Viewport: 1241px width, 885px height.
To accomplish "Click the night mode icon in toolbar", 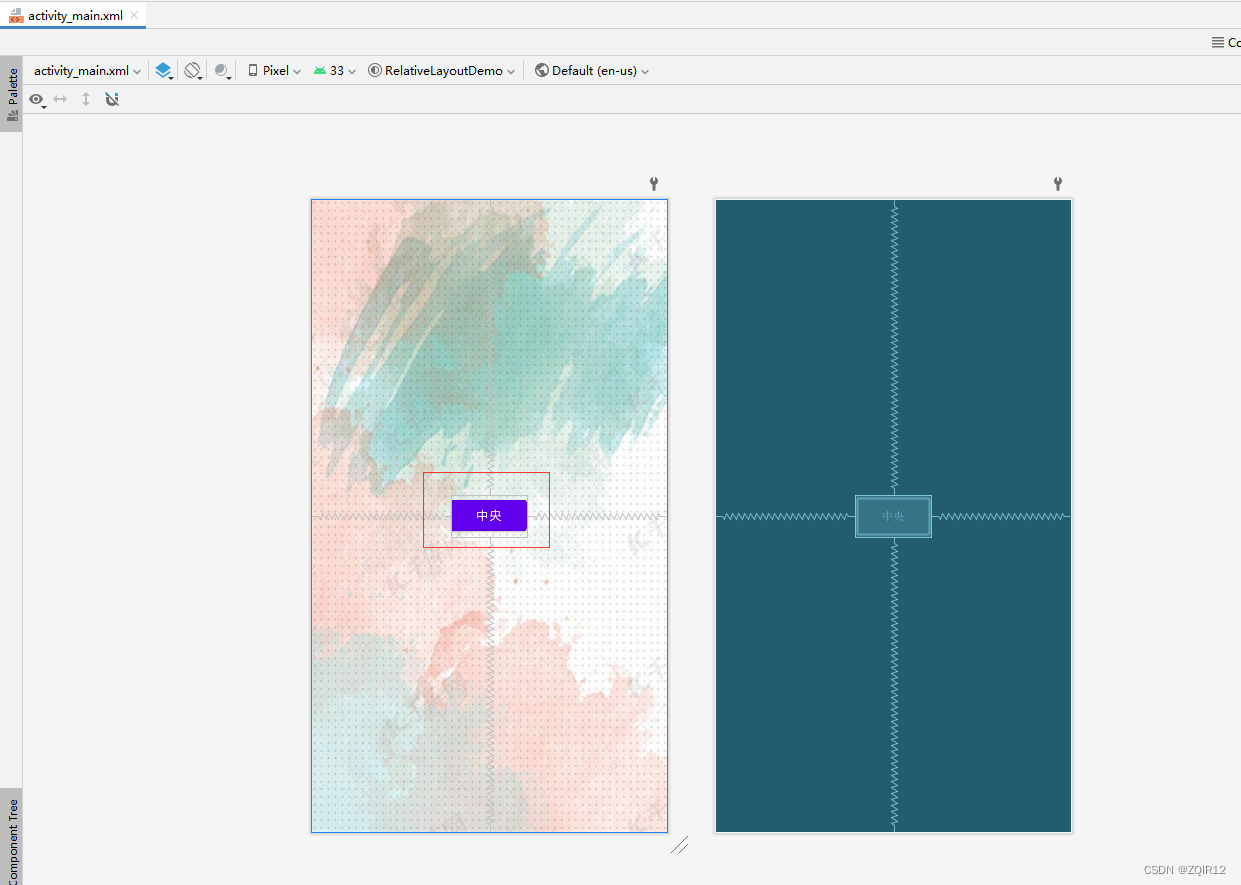I will (x=222, y=70).
